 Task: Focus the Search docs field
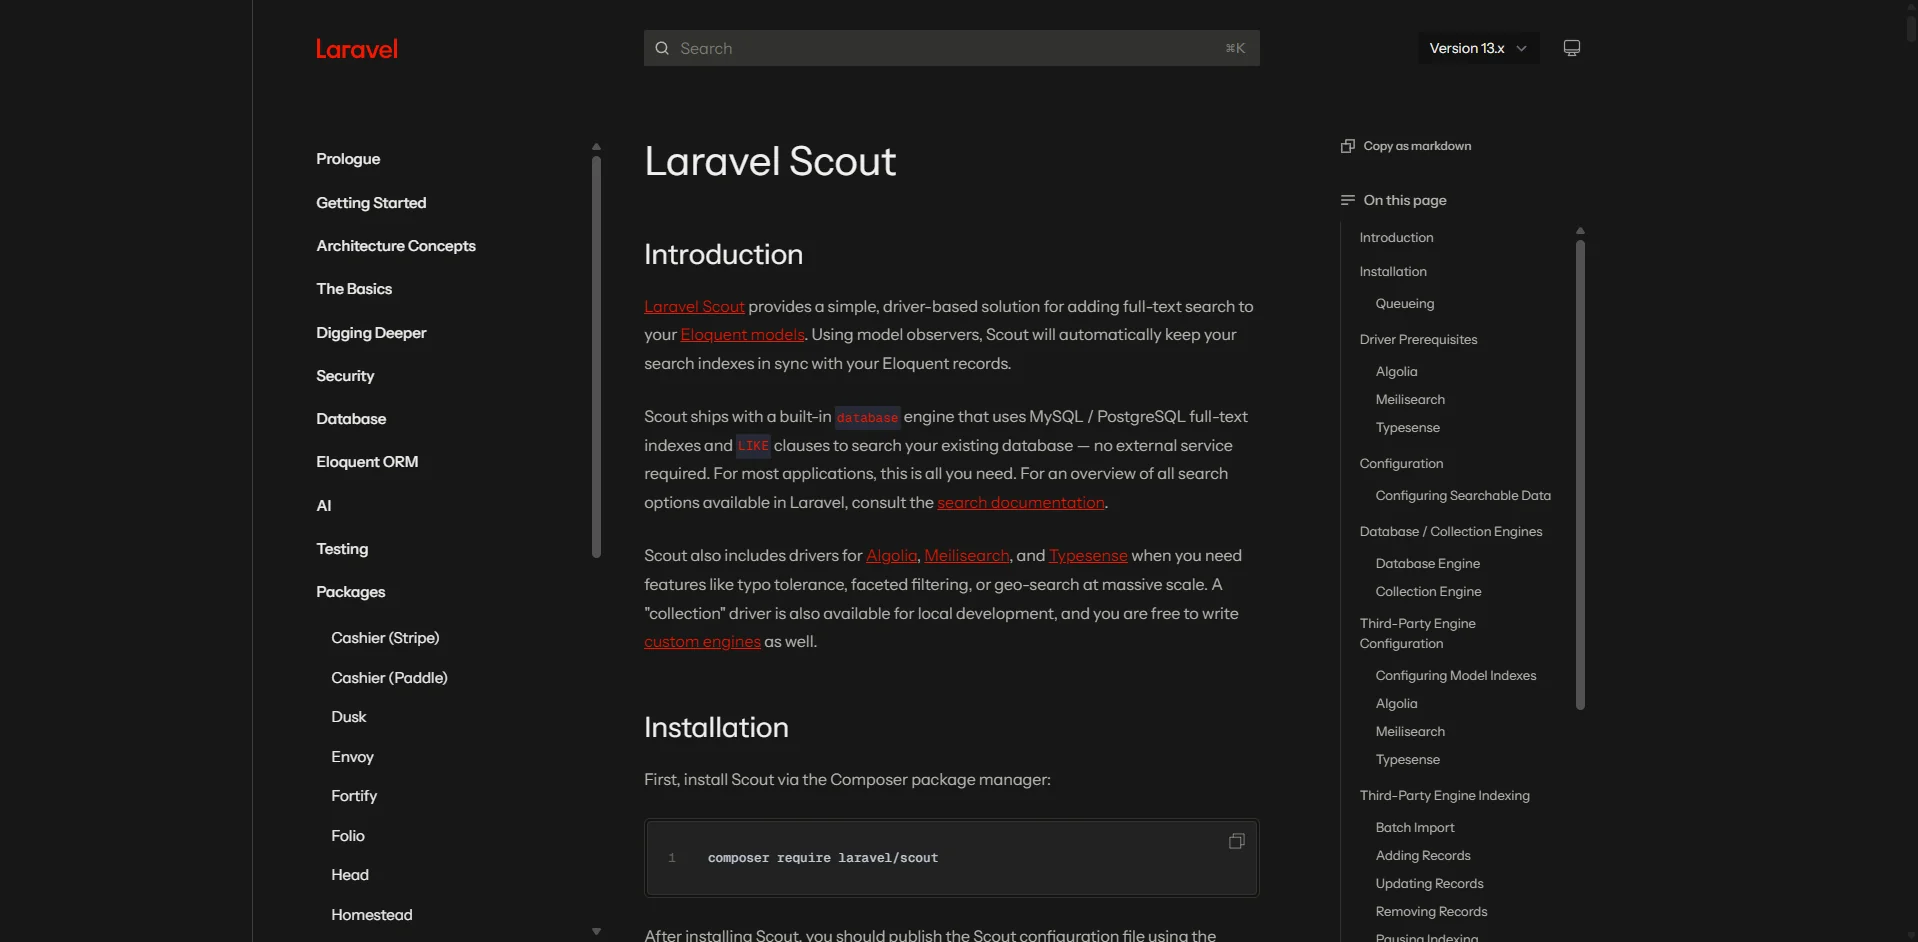pos(951,48)
